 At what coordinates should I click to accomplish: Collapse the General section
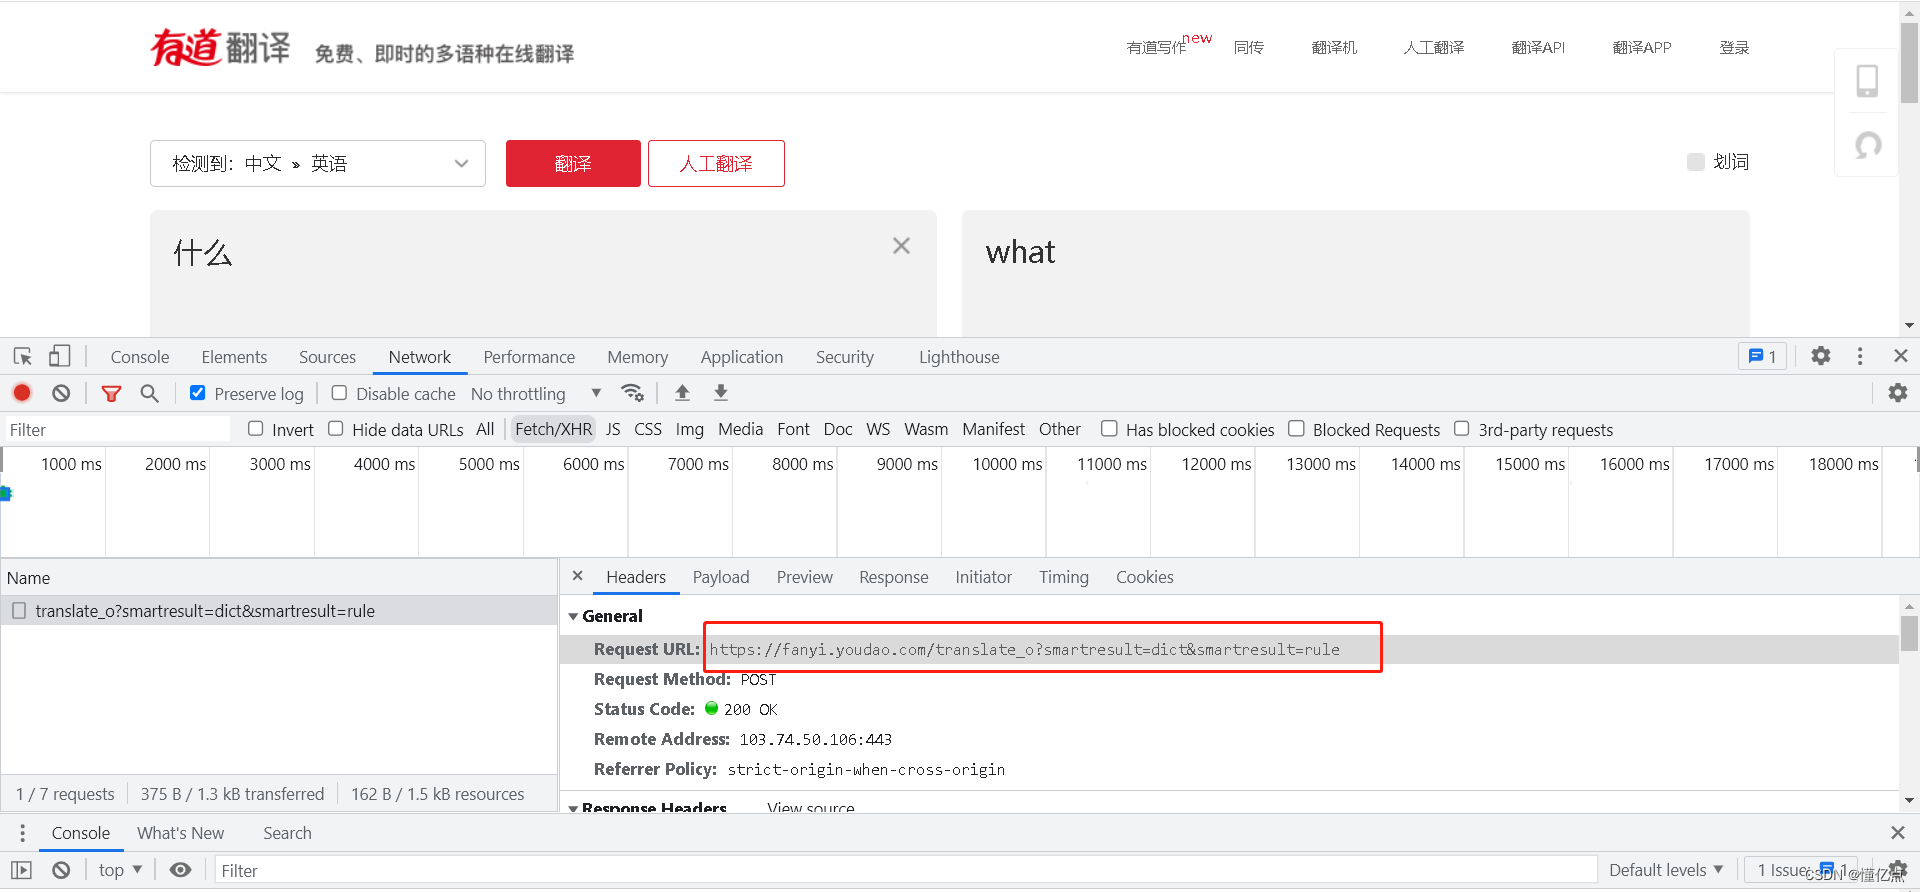(573, 616)
